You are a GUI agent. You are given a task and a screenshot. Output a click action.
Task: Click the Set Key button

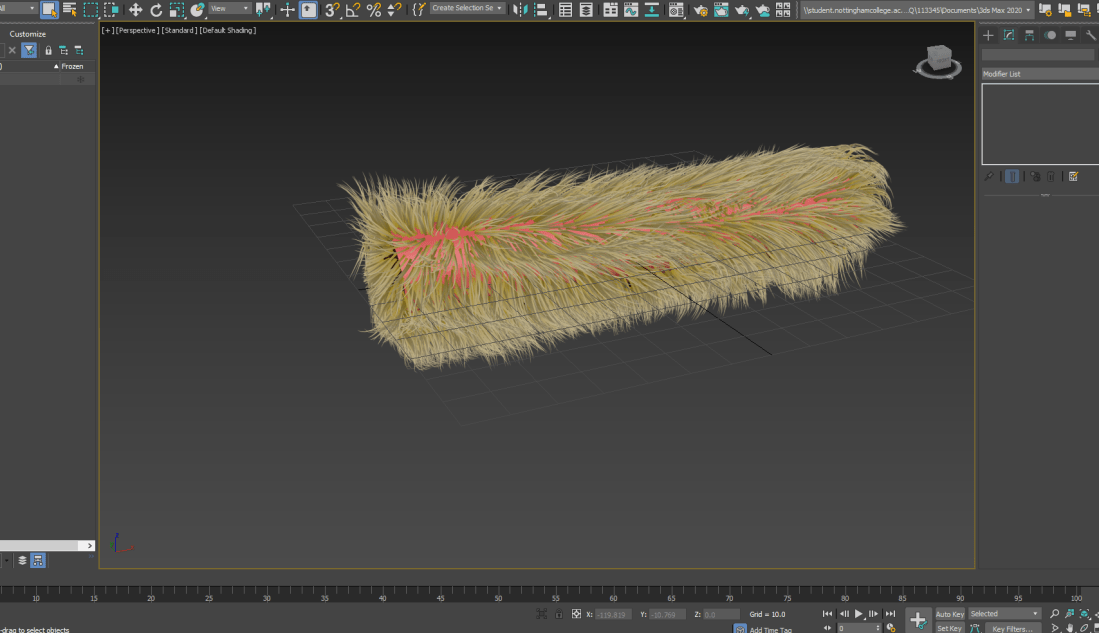(949, 628)
